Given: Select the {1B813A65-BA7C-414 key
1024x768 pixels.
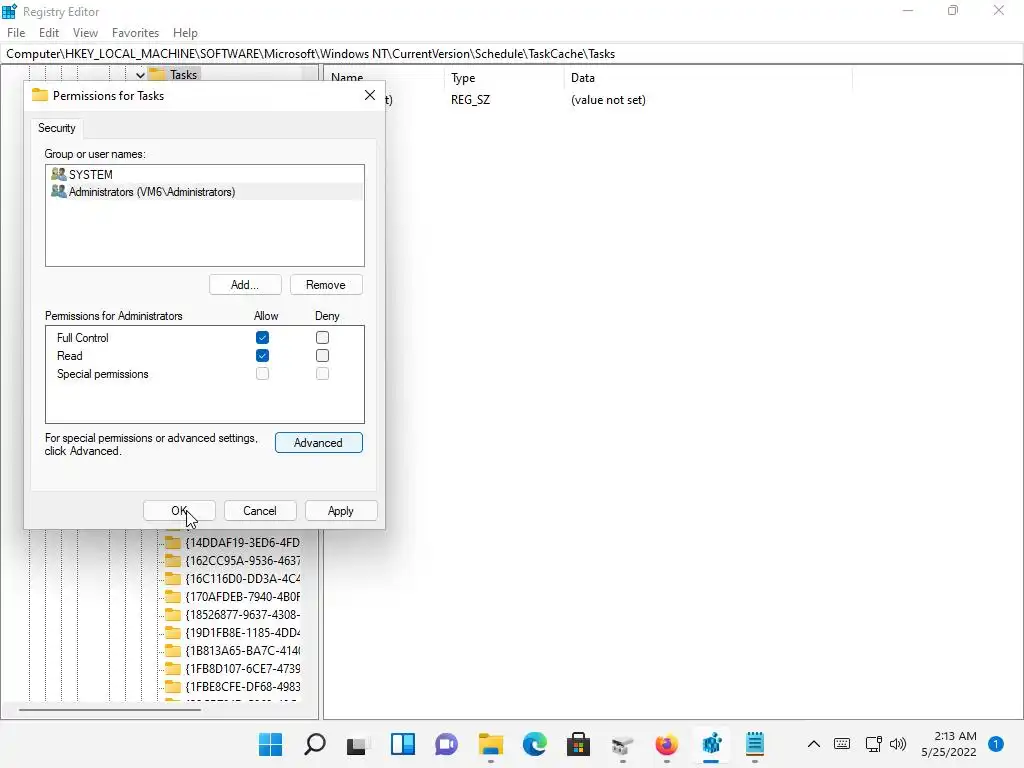Looking at the screenshot, I should [x=242, y=650].
